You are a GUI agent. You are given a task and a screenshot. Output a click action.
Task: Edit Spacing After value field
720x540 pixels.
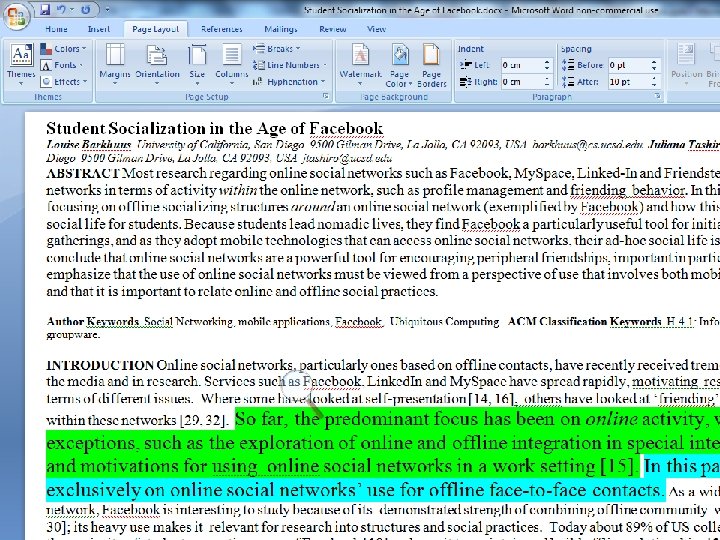629,82
